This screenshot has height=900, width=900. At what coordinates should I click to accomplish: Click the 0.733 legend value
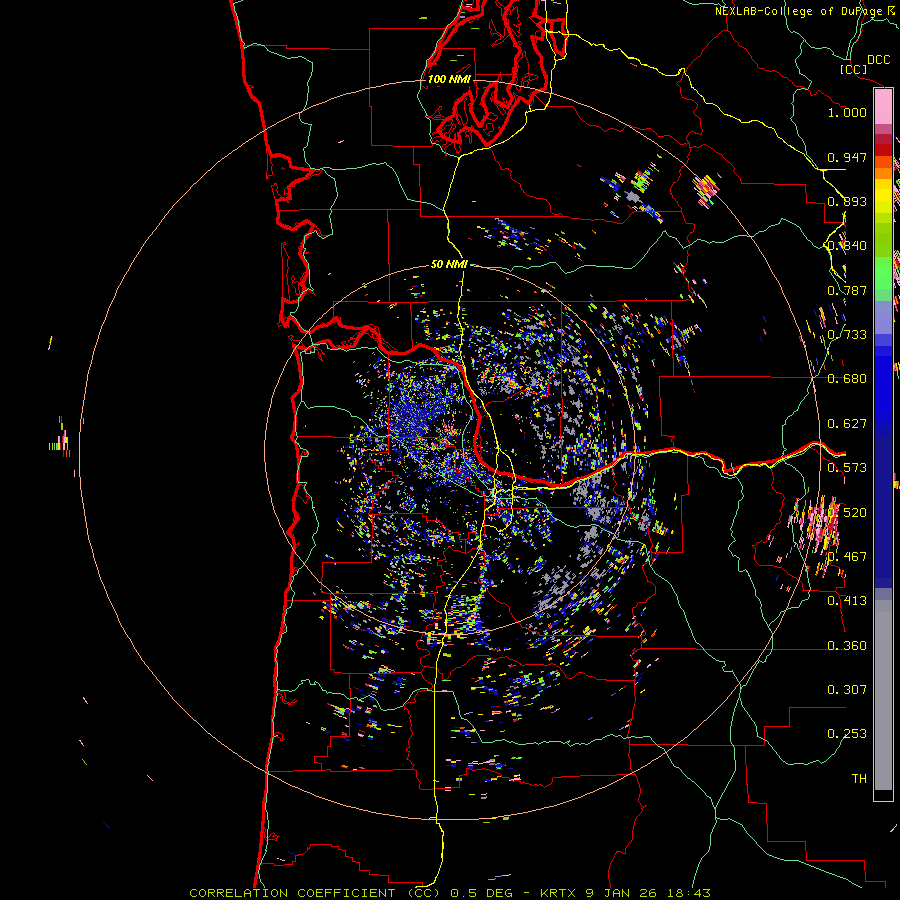tap(847, 335)
